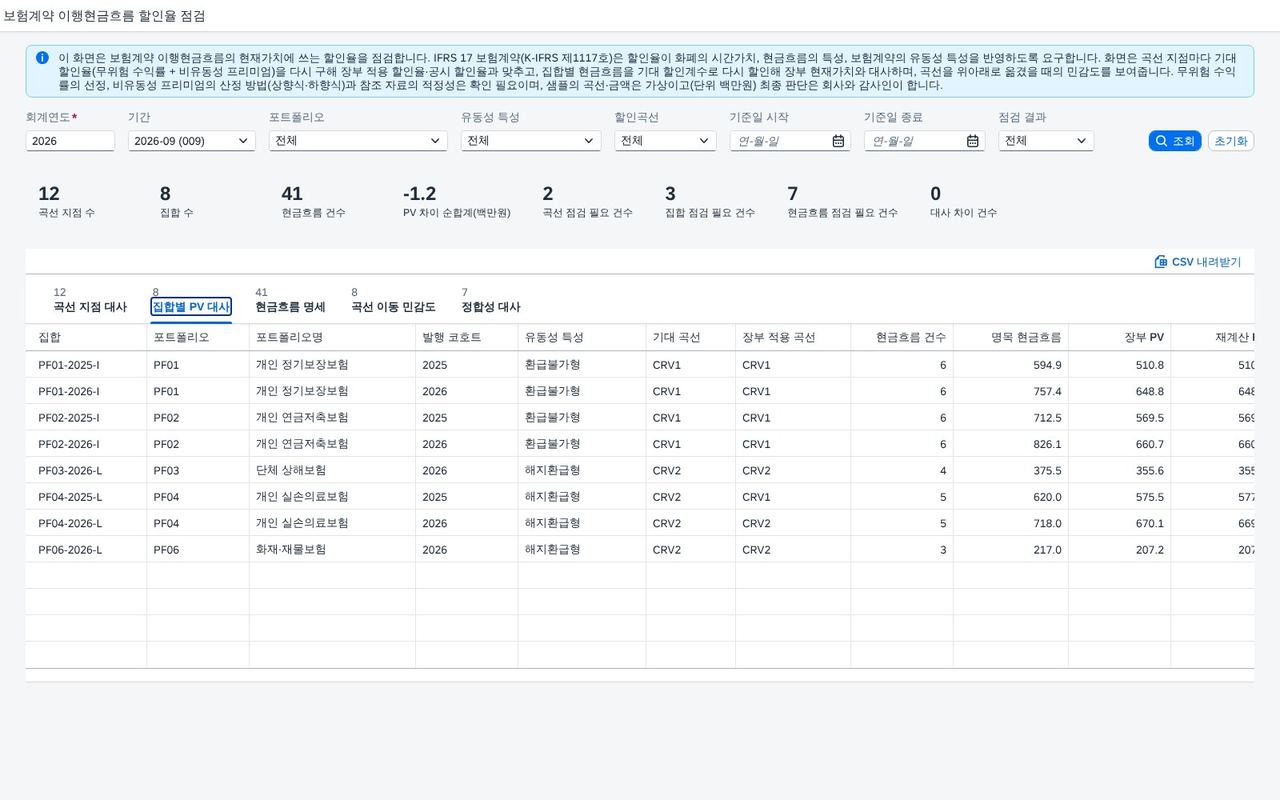This screenshot has height=800, width=1280.
Task: Click the 현금흐름 점검 필요 건수 KPI label
Action: coord(842,213)
